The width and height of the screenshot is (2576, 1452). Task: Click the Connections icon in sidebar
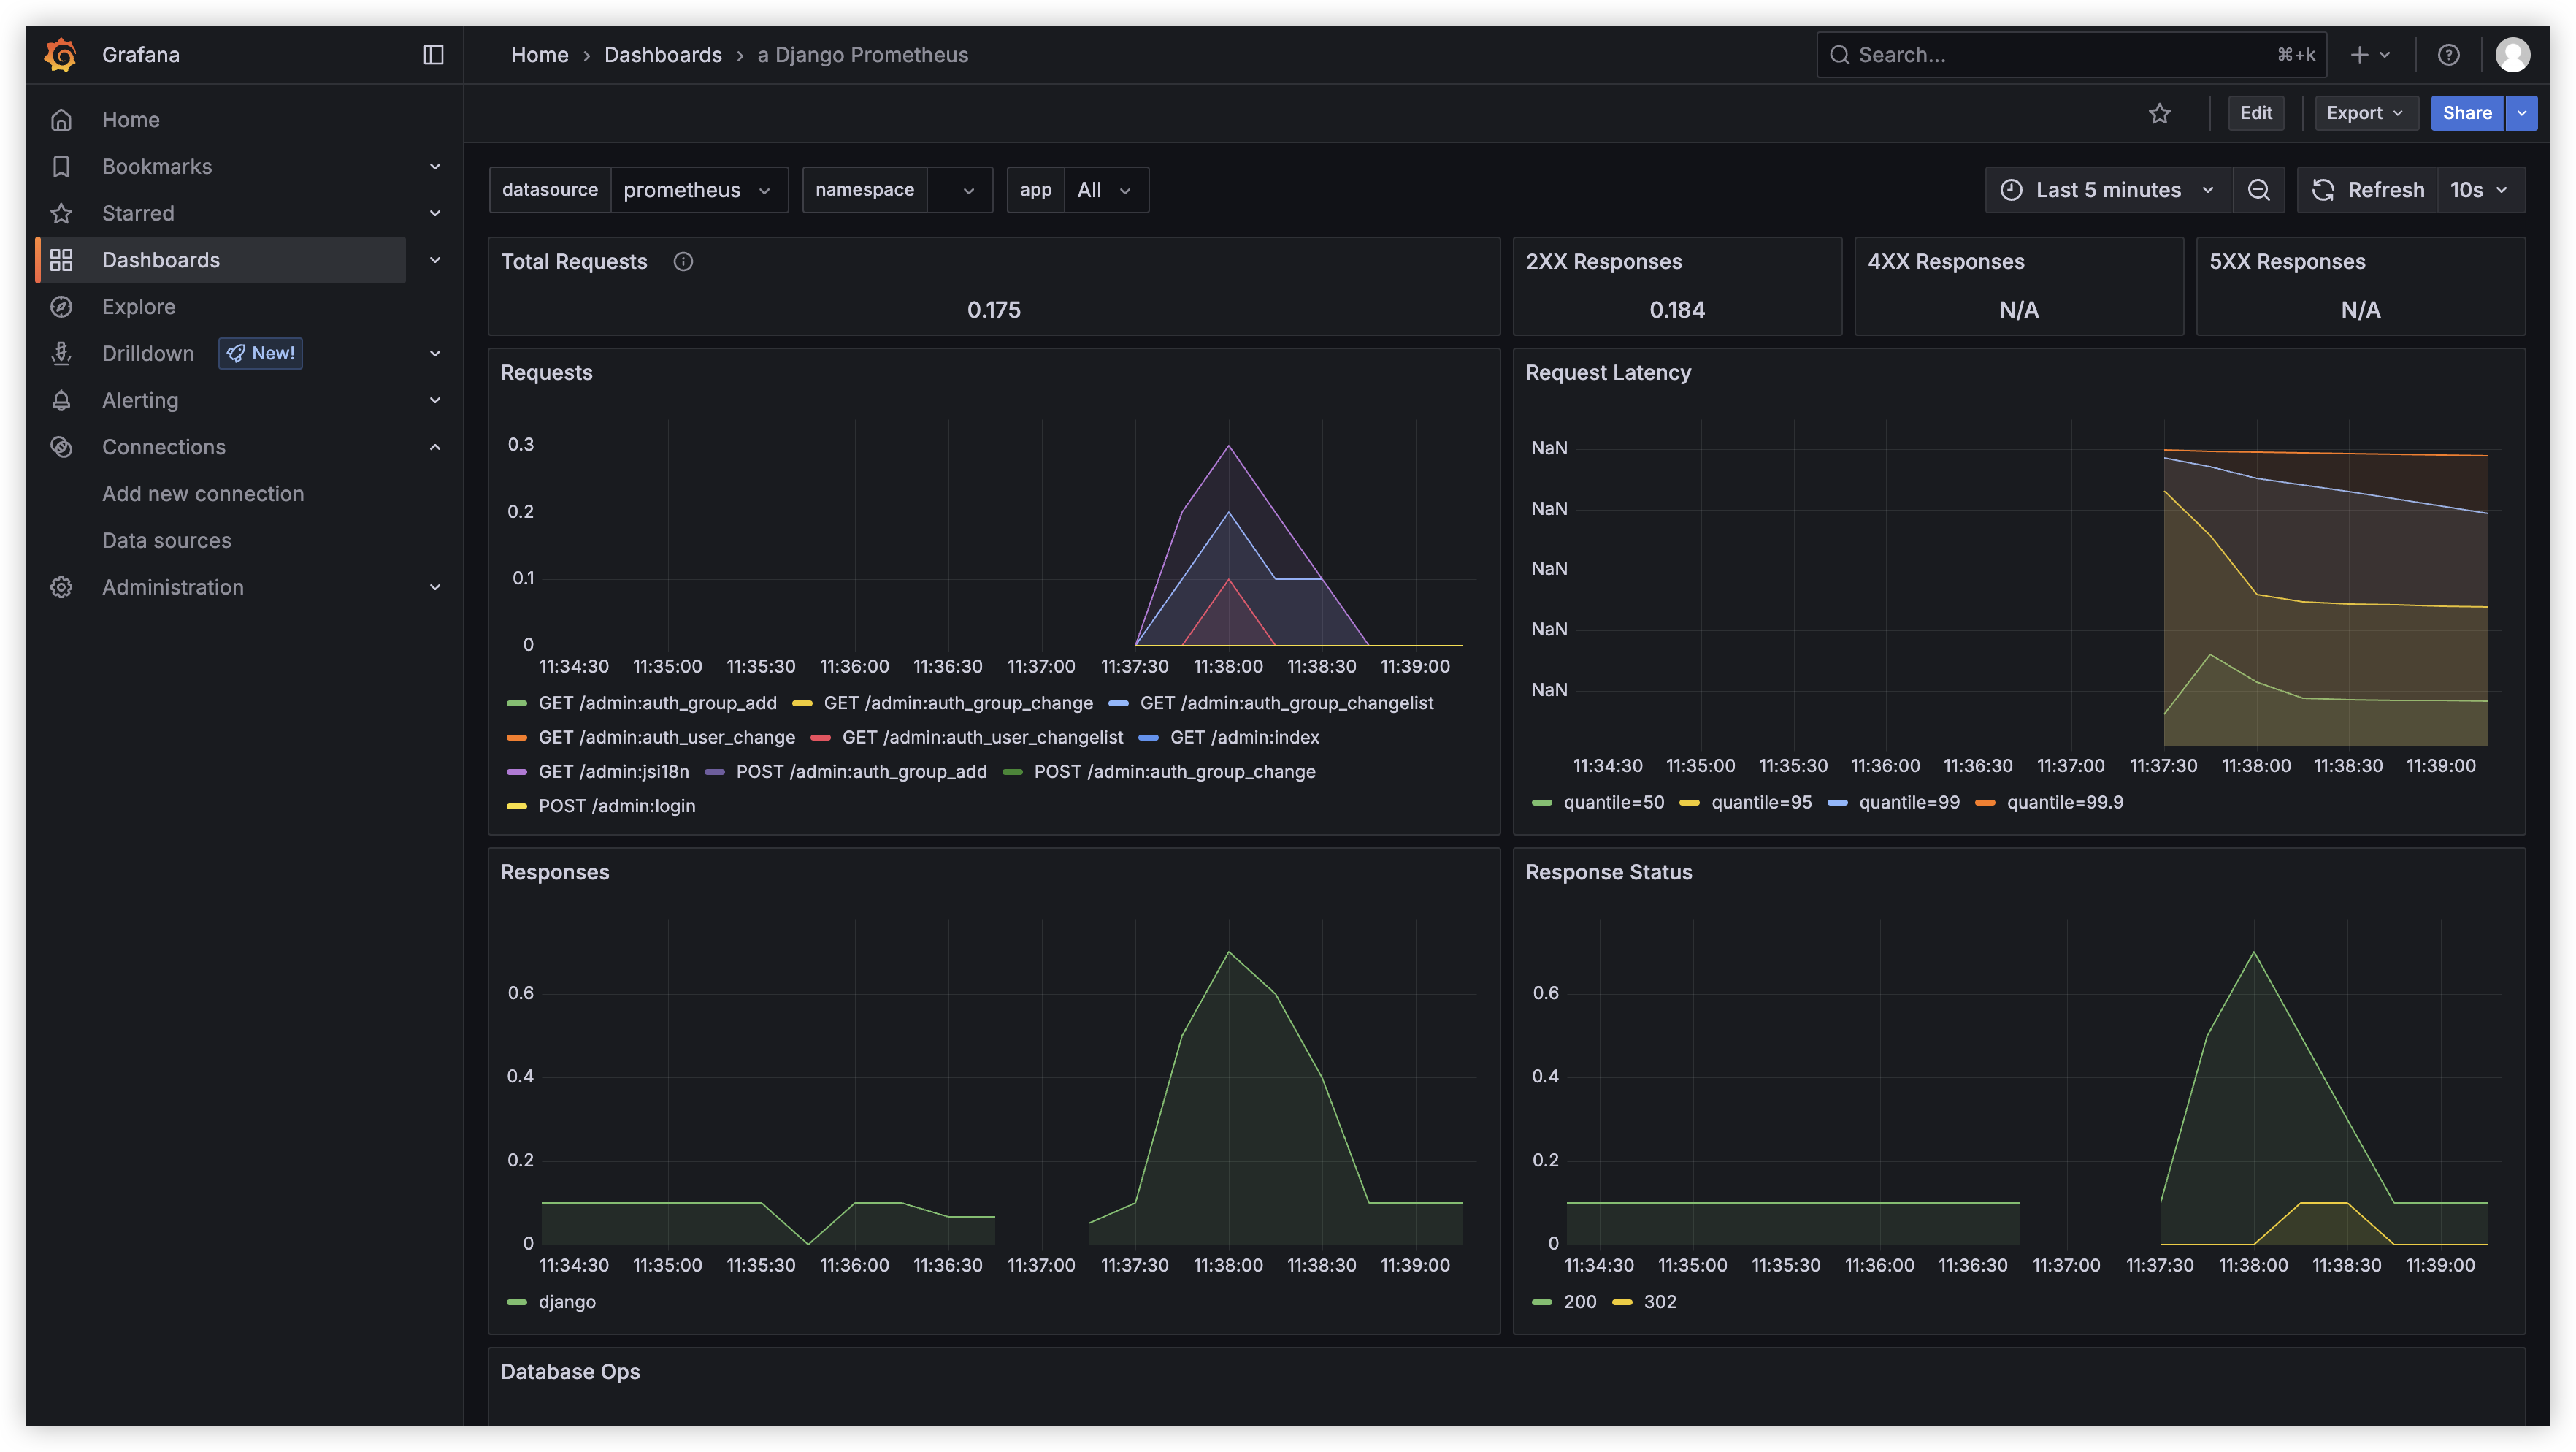coord(61,447)
